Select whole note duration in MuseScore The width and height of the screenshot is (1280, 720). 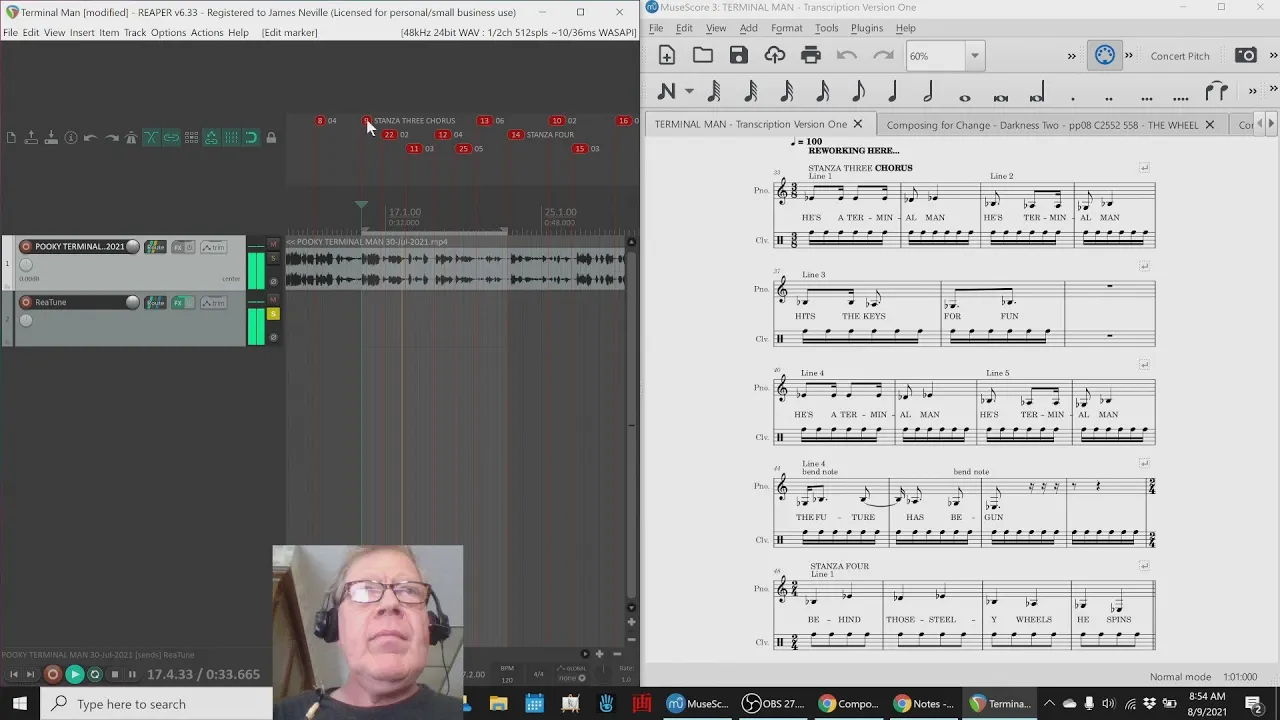tap(965, 97)
